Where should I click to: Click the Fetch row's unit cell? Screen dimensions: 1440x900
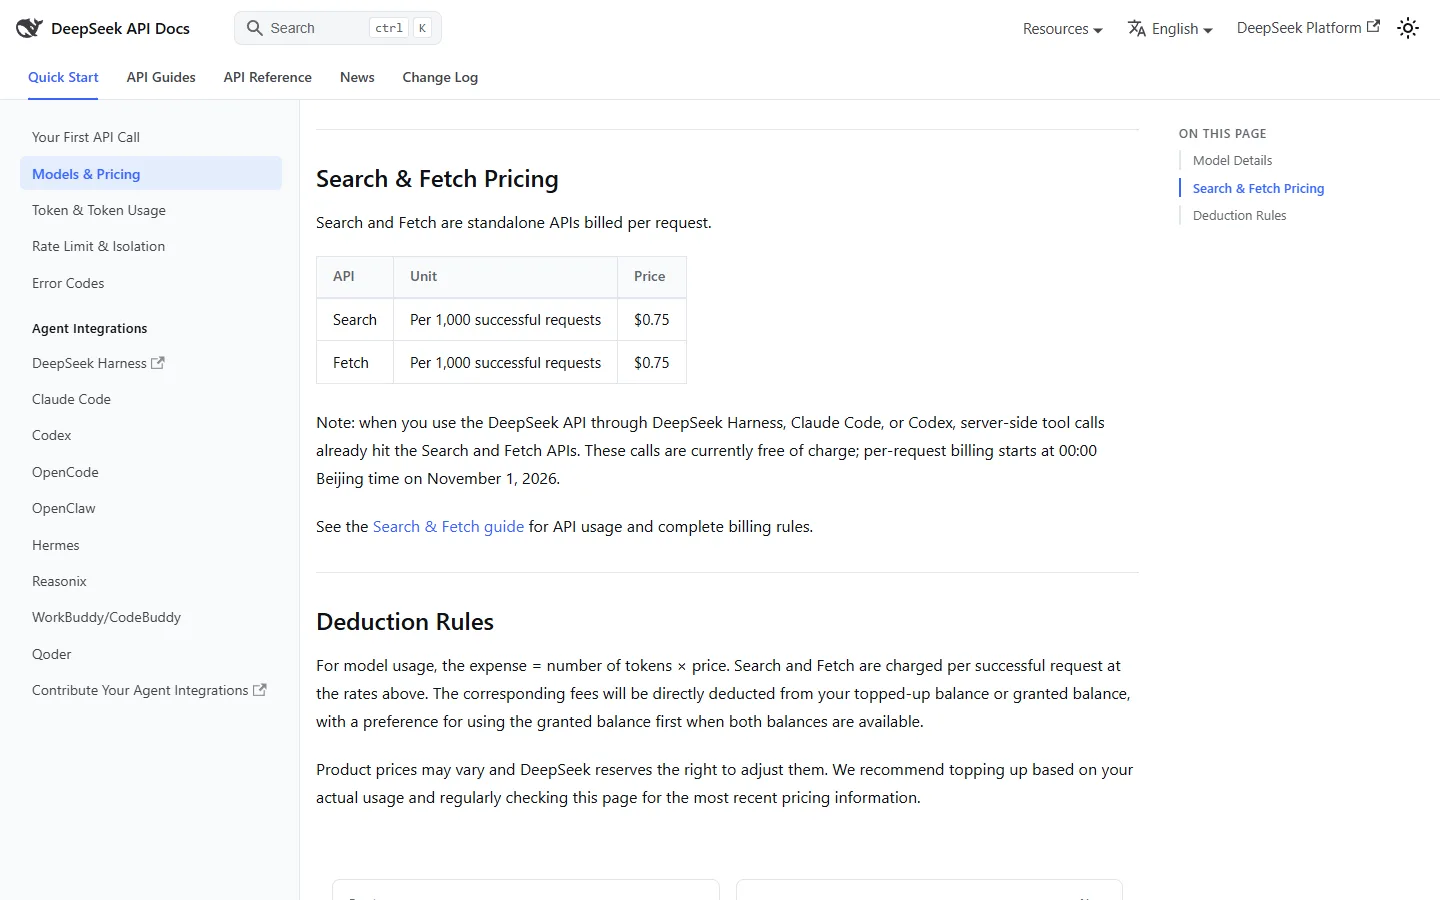tap(506, 363)
